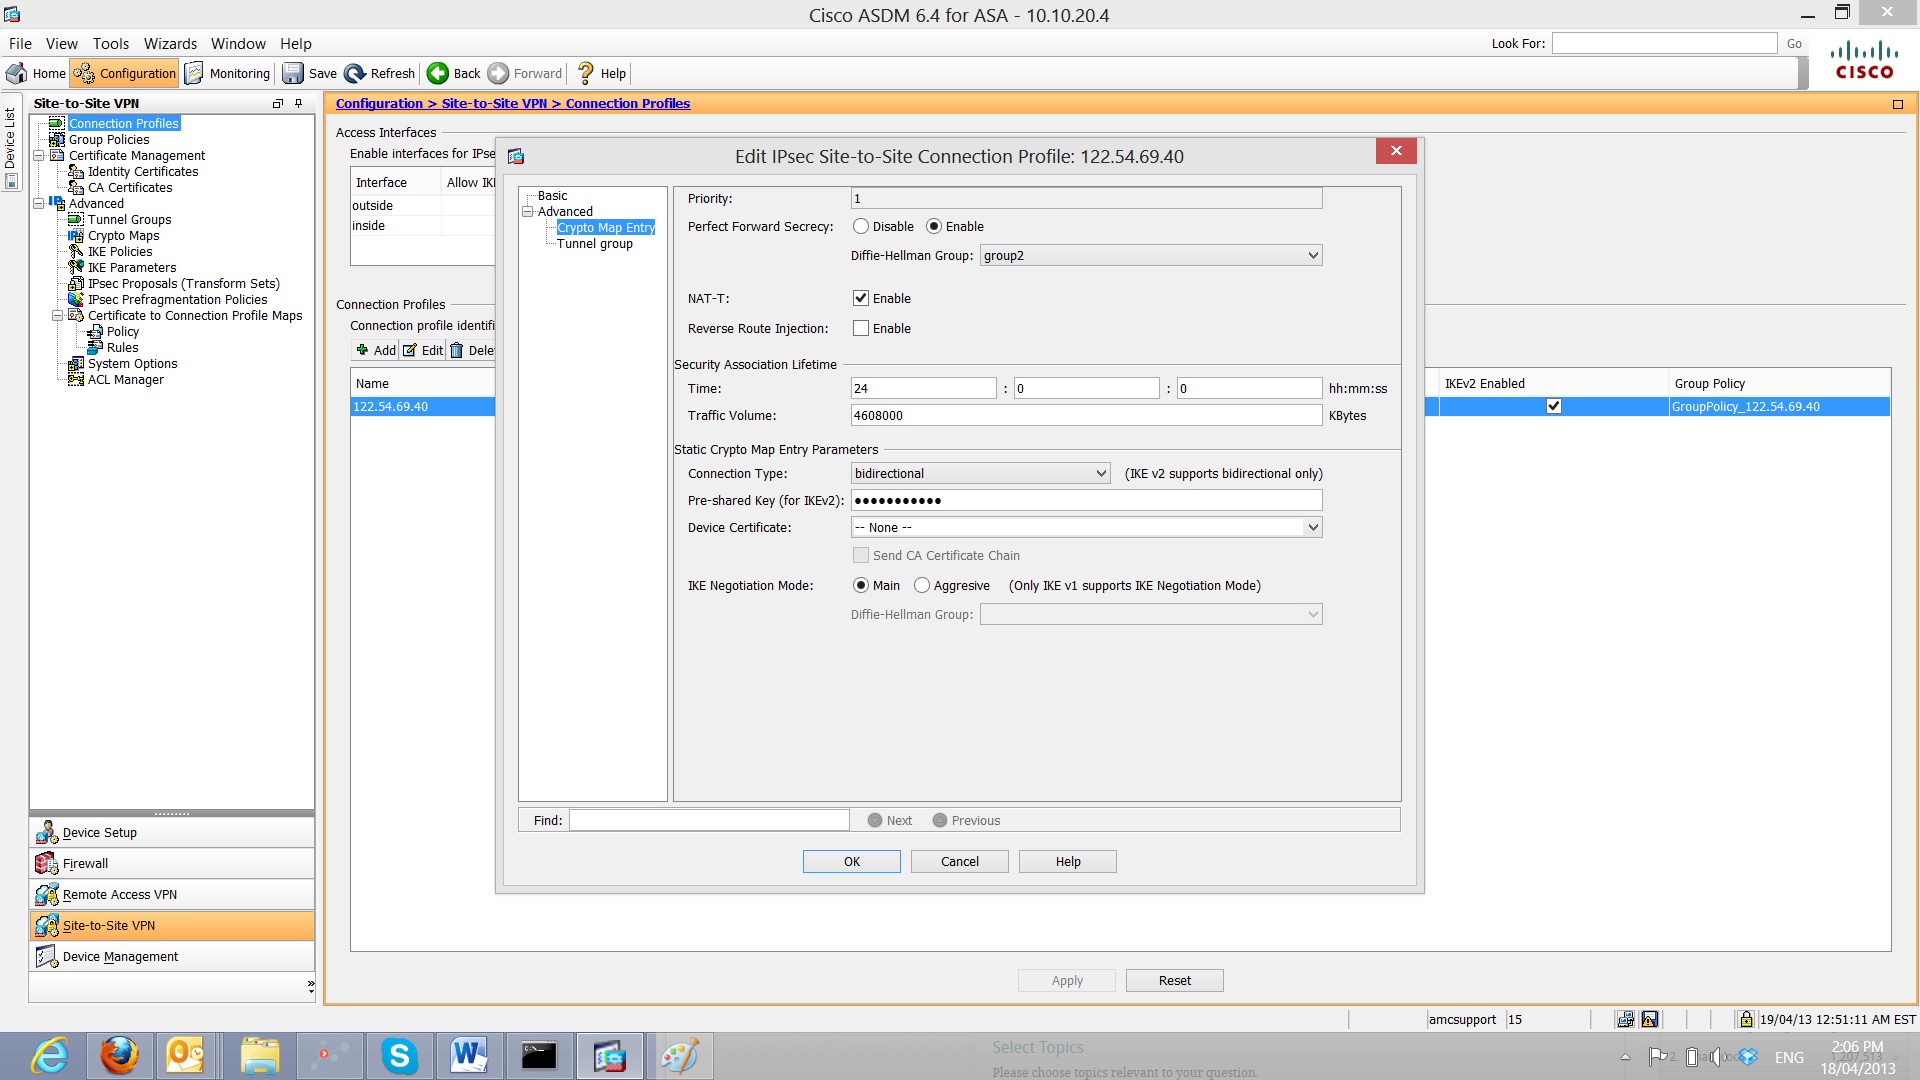Click the Priority input field
Viewport: 1920px width, 1080px height.
1086,198
